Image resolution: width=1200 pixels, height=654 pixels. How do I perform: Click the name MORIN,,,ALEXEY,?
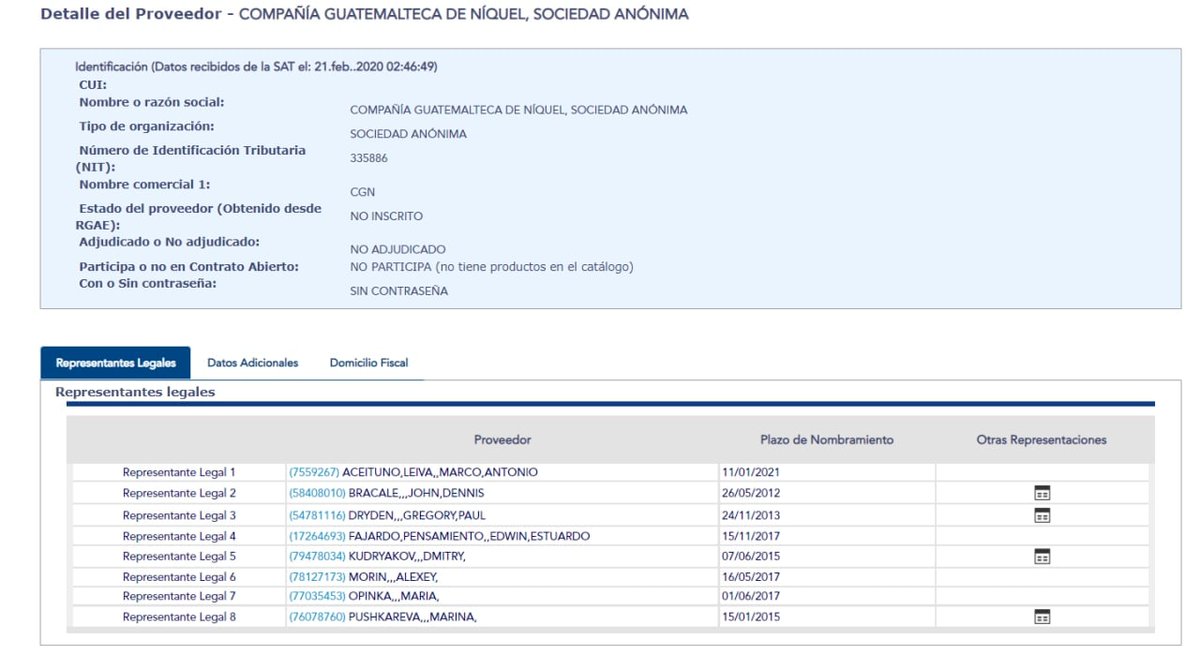[x=394, y=577]
